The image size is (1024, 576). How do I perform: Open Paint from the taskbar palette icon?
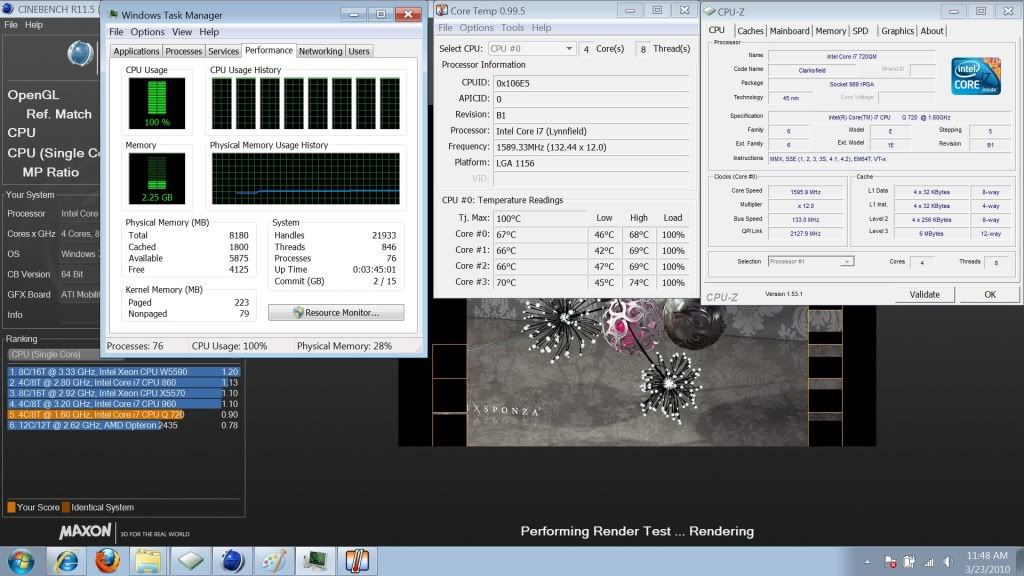tap(274, 561)
